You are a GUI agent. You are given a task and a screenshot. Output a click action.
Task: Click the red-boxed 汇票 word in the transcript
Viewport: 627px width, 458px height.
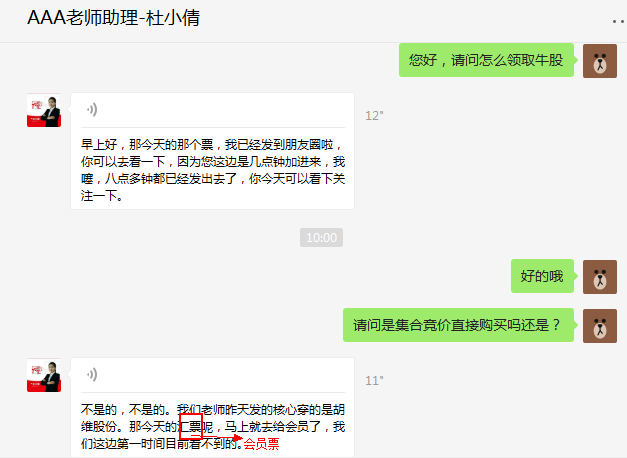click(191, 426)
